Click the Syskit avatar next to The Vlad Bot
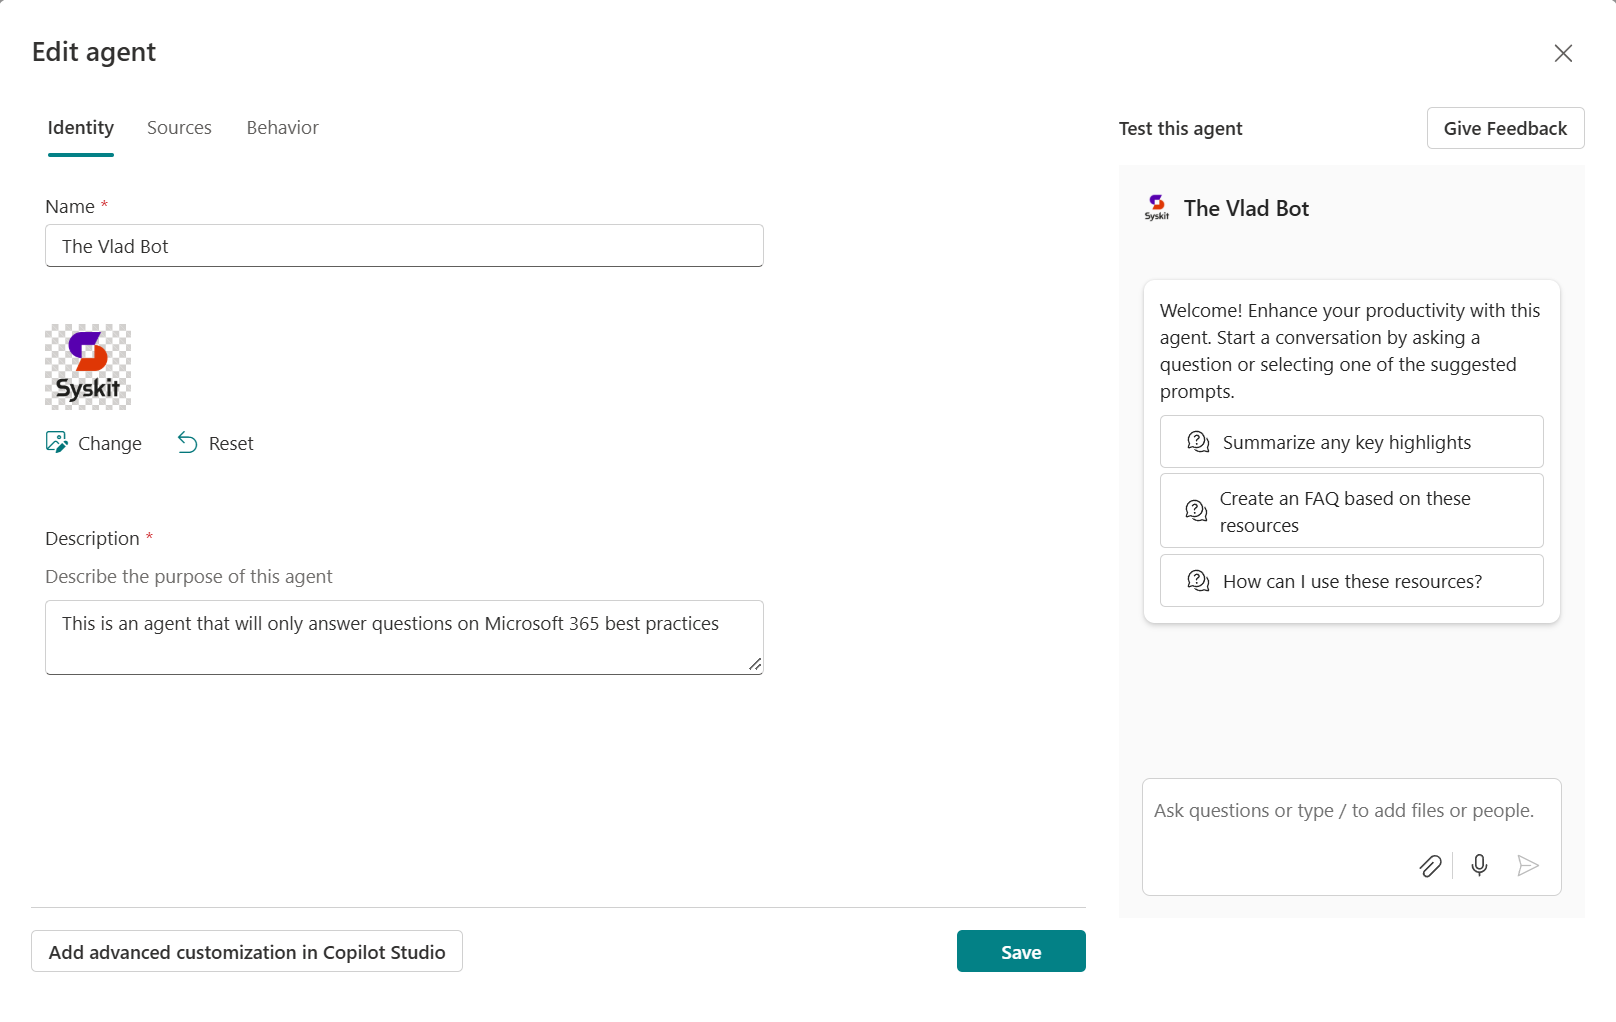The height and width of the screenshot is (1022, 1616). pyautogui.click(x=1156, y=208)
